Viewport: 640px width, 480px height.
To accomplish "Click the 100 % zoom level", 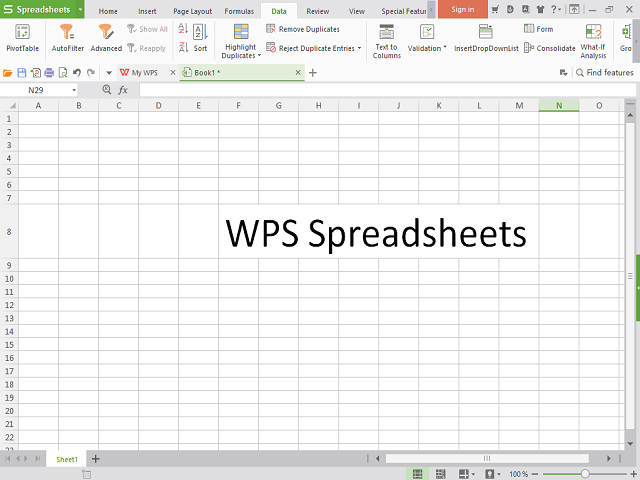I will [518, 474].
